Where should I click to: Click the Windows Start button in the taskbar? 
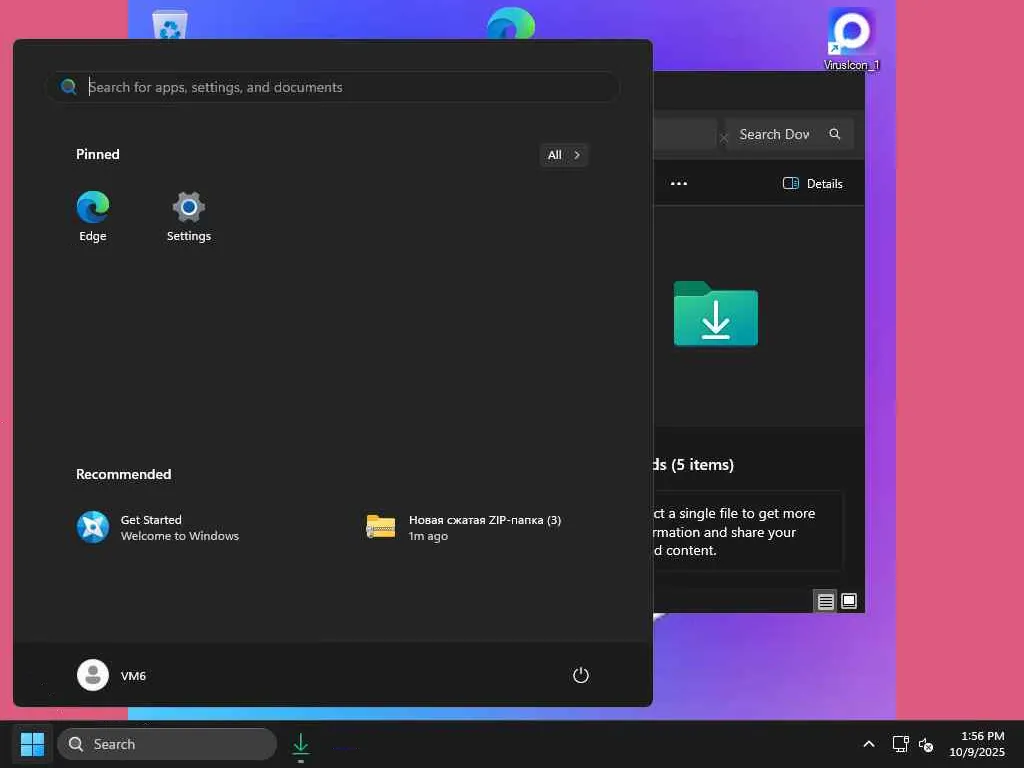tap(32, 744)
